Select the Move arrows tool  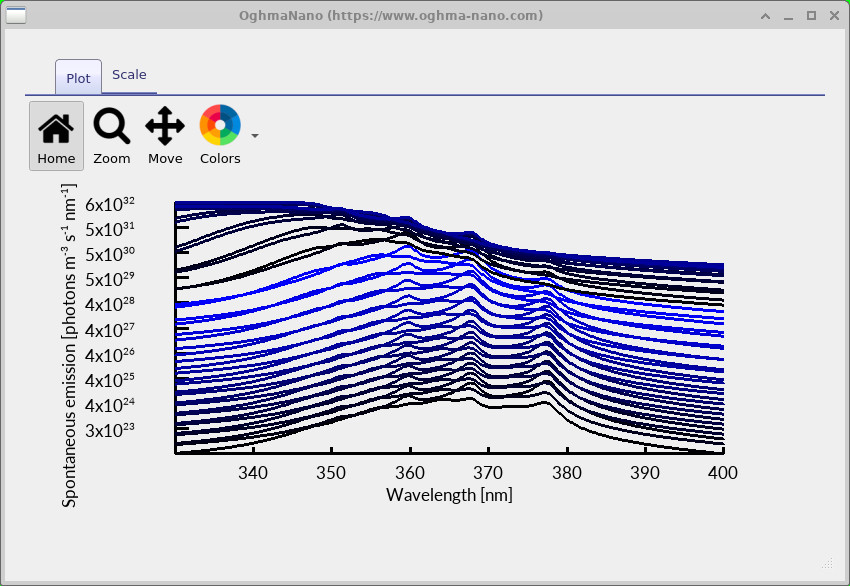coord(165,136)
